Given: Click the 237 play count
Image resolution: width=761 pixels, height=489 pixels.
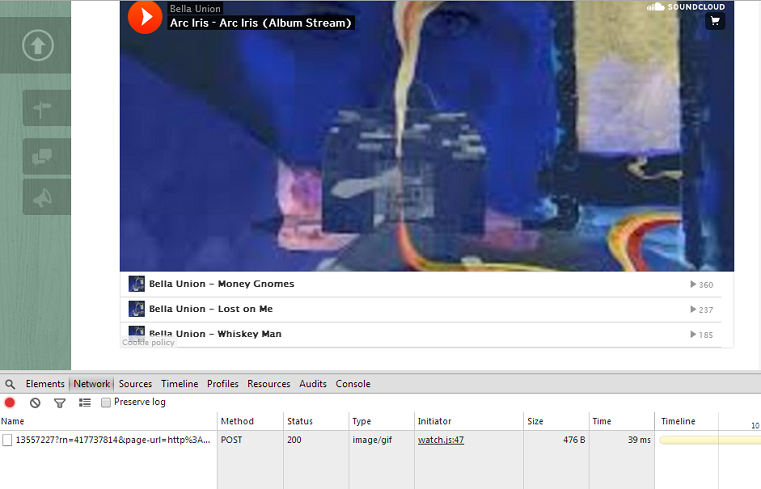Looking at the screenshot, I should click(702, 310).
